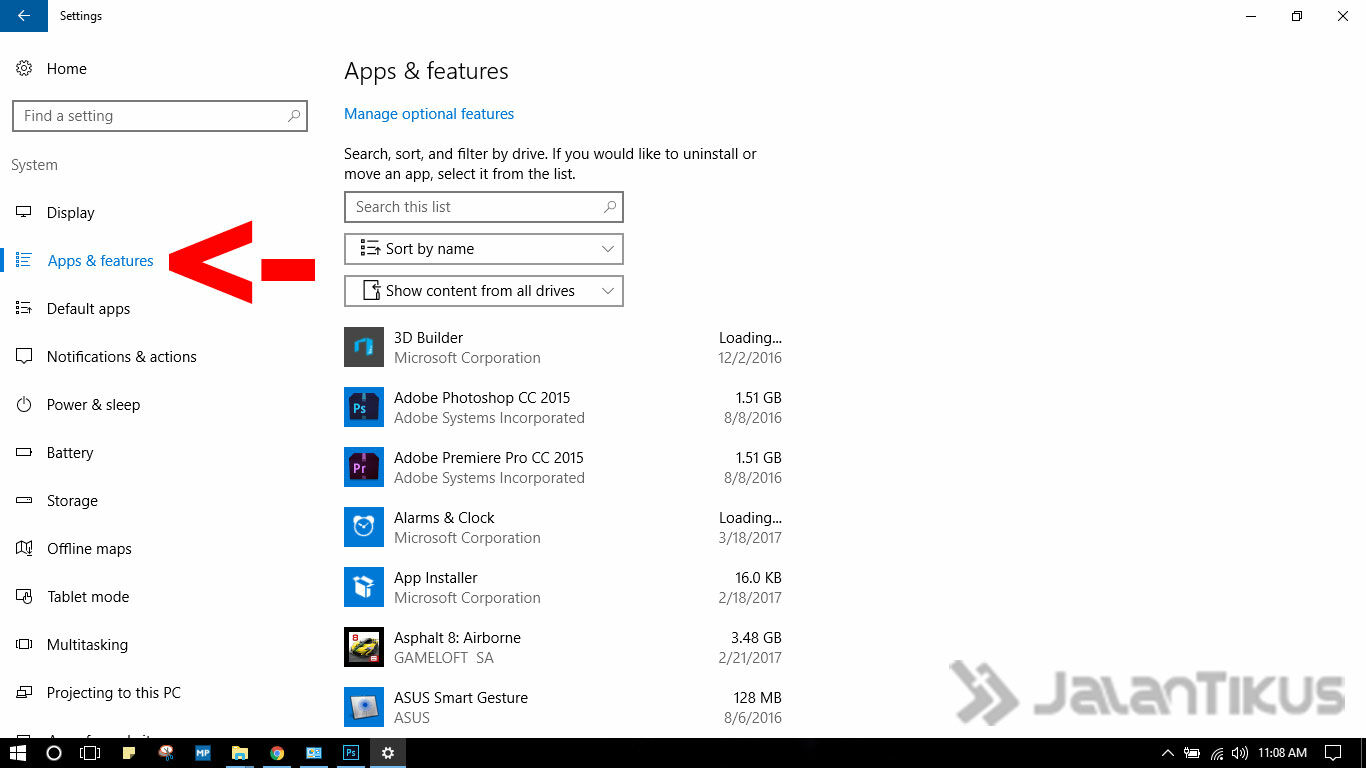Click the Wi-Fi network icon in tray
The image size is (1366, 768).
point(1216,753)
